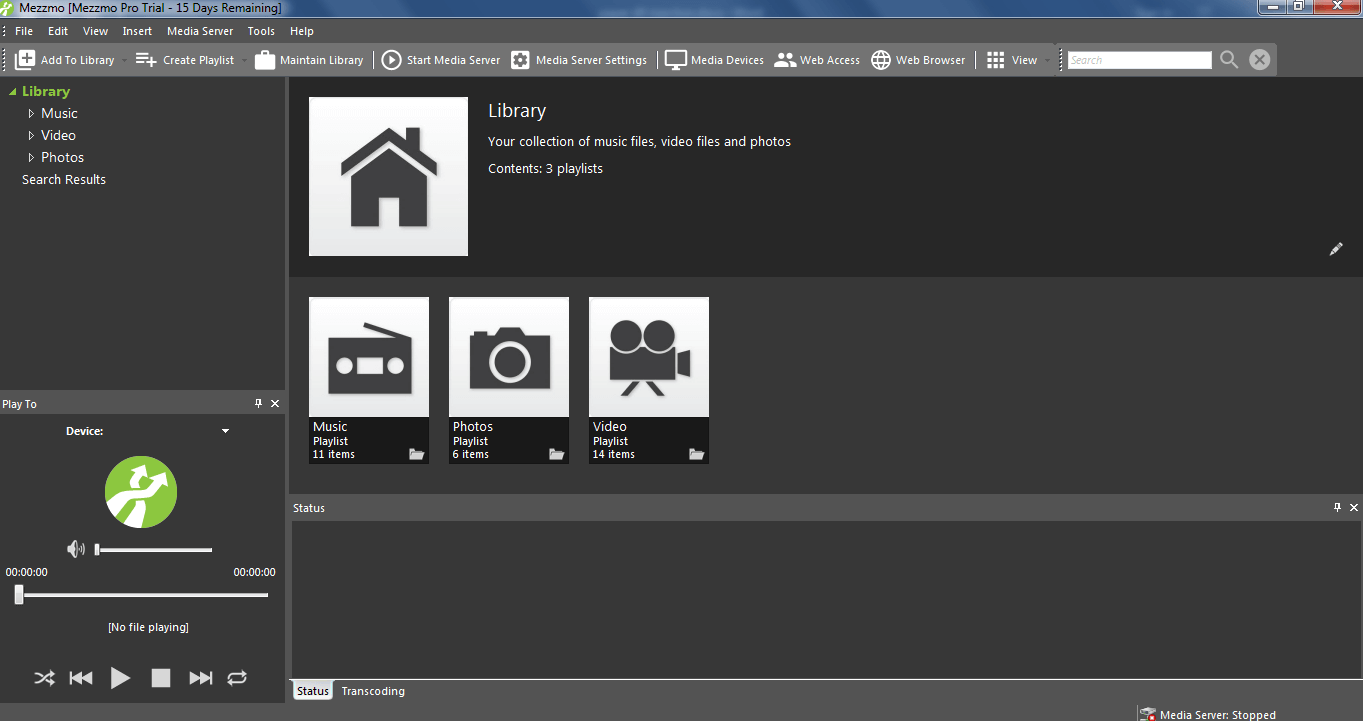The height and width of the screenshot is (721, 1363).
Task: Click the pencil edit icon
Action: [1336, 249]
